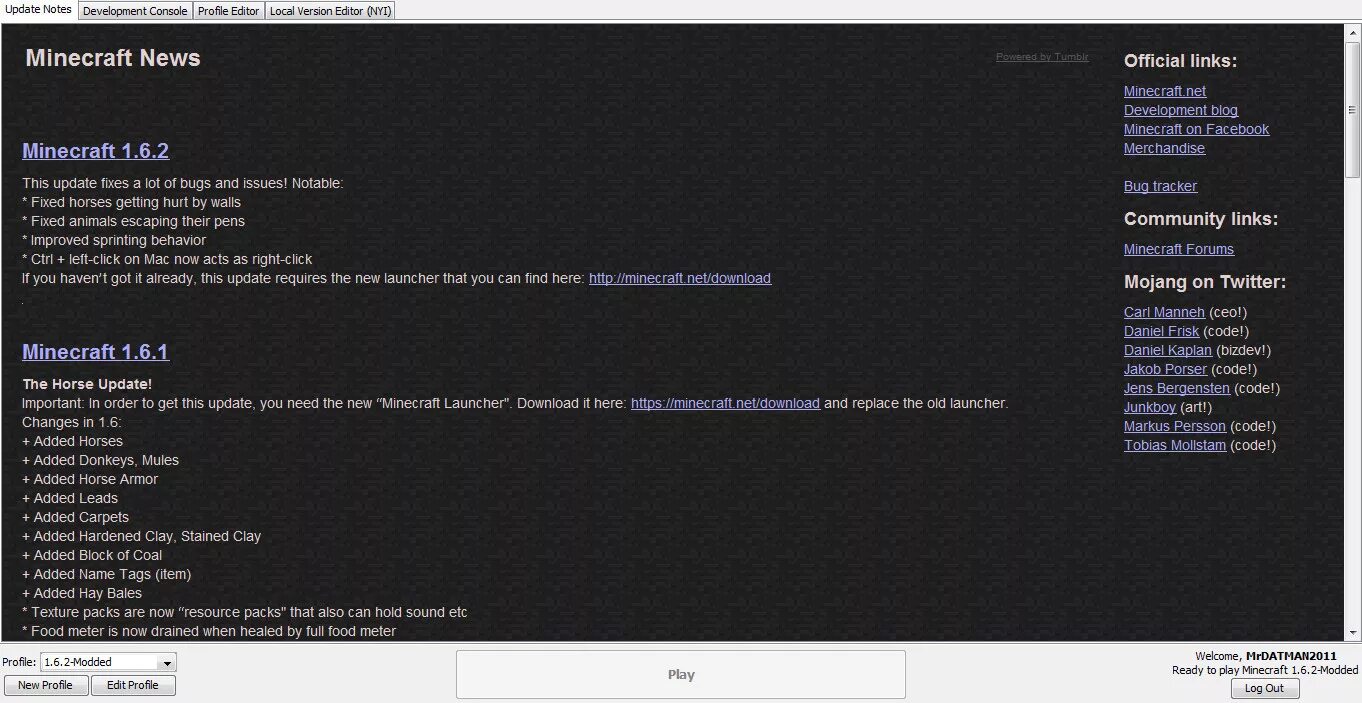
Task: Open the Local Version Editor (NYI) tab
Action: [x=330, y=11]
